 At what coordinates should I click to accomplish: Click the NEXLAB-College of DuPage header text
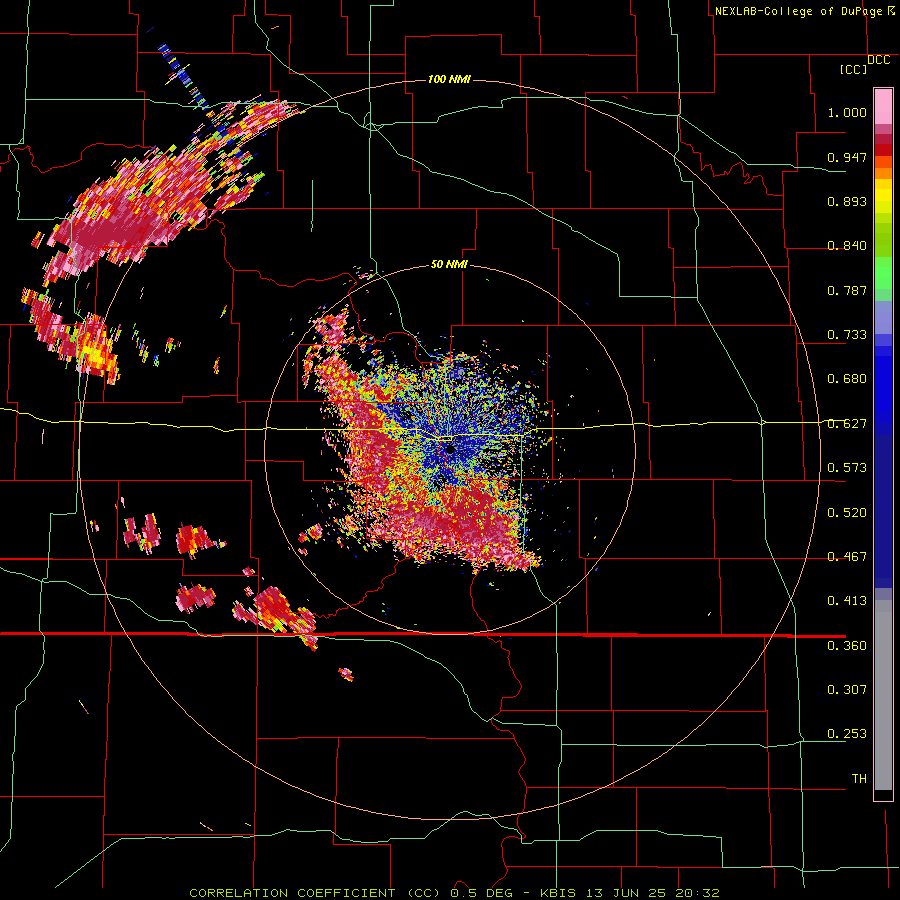tap(798, 11)
